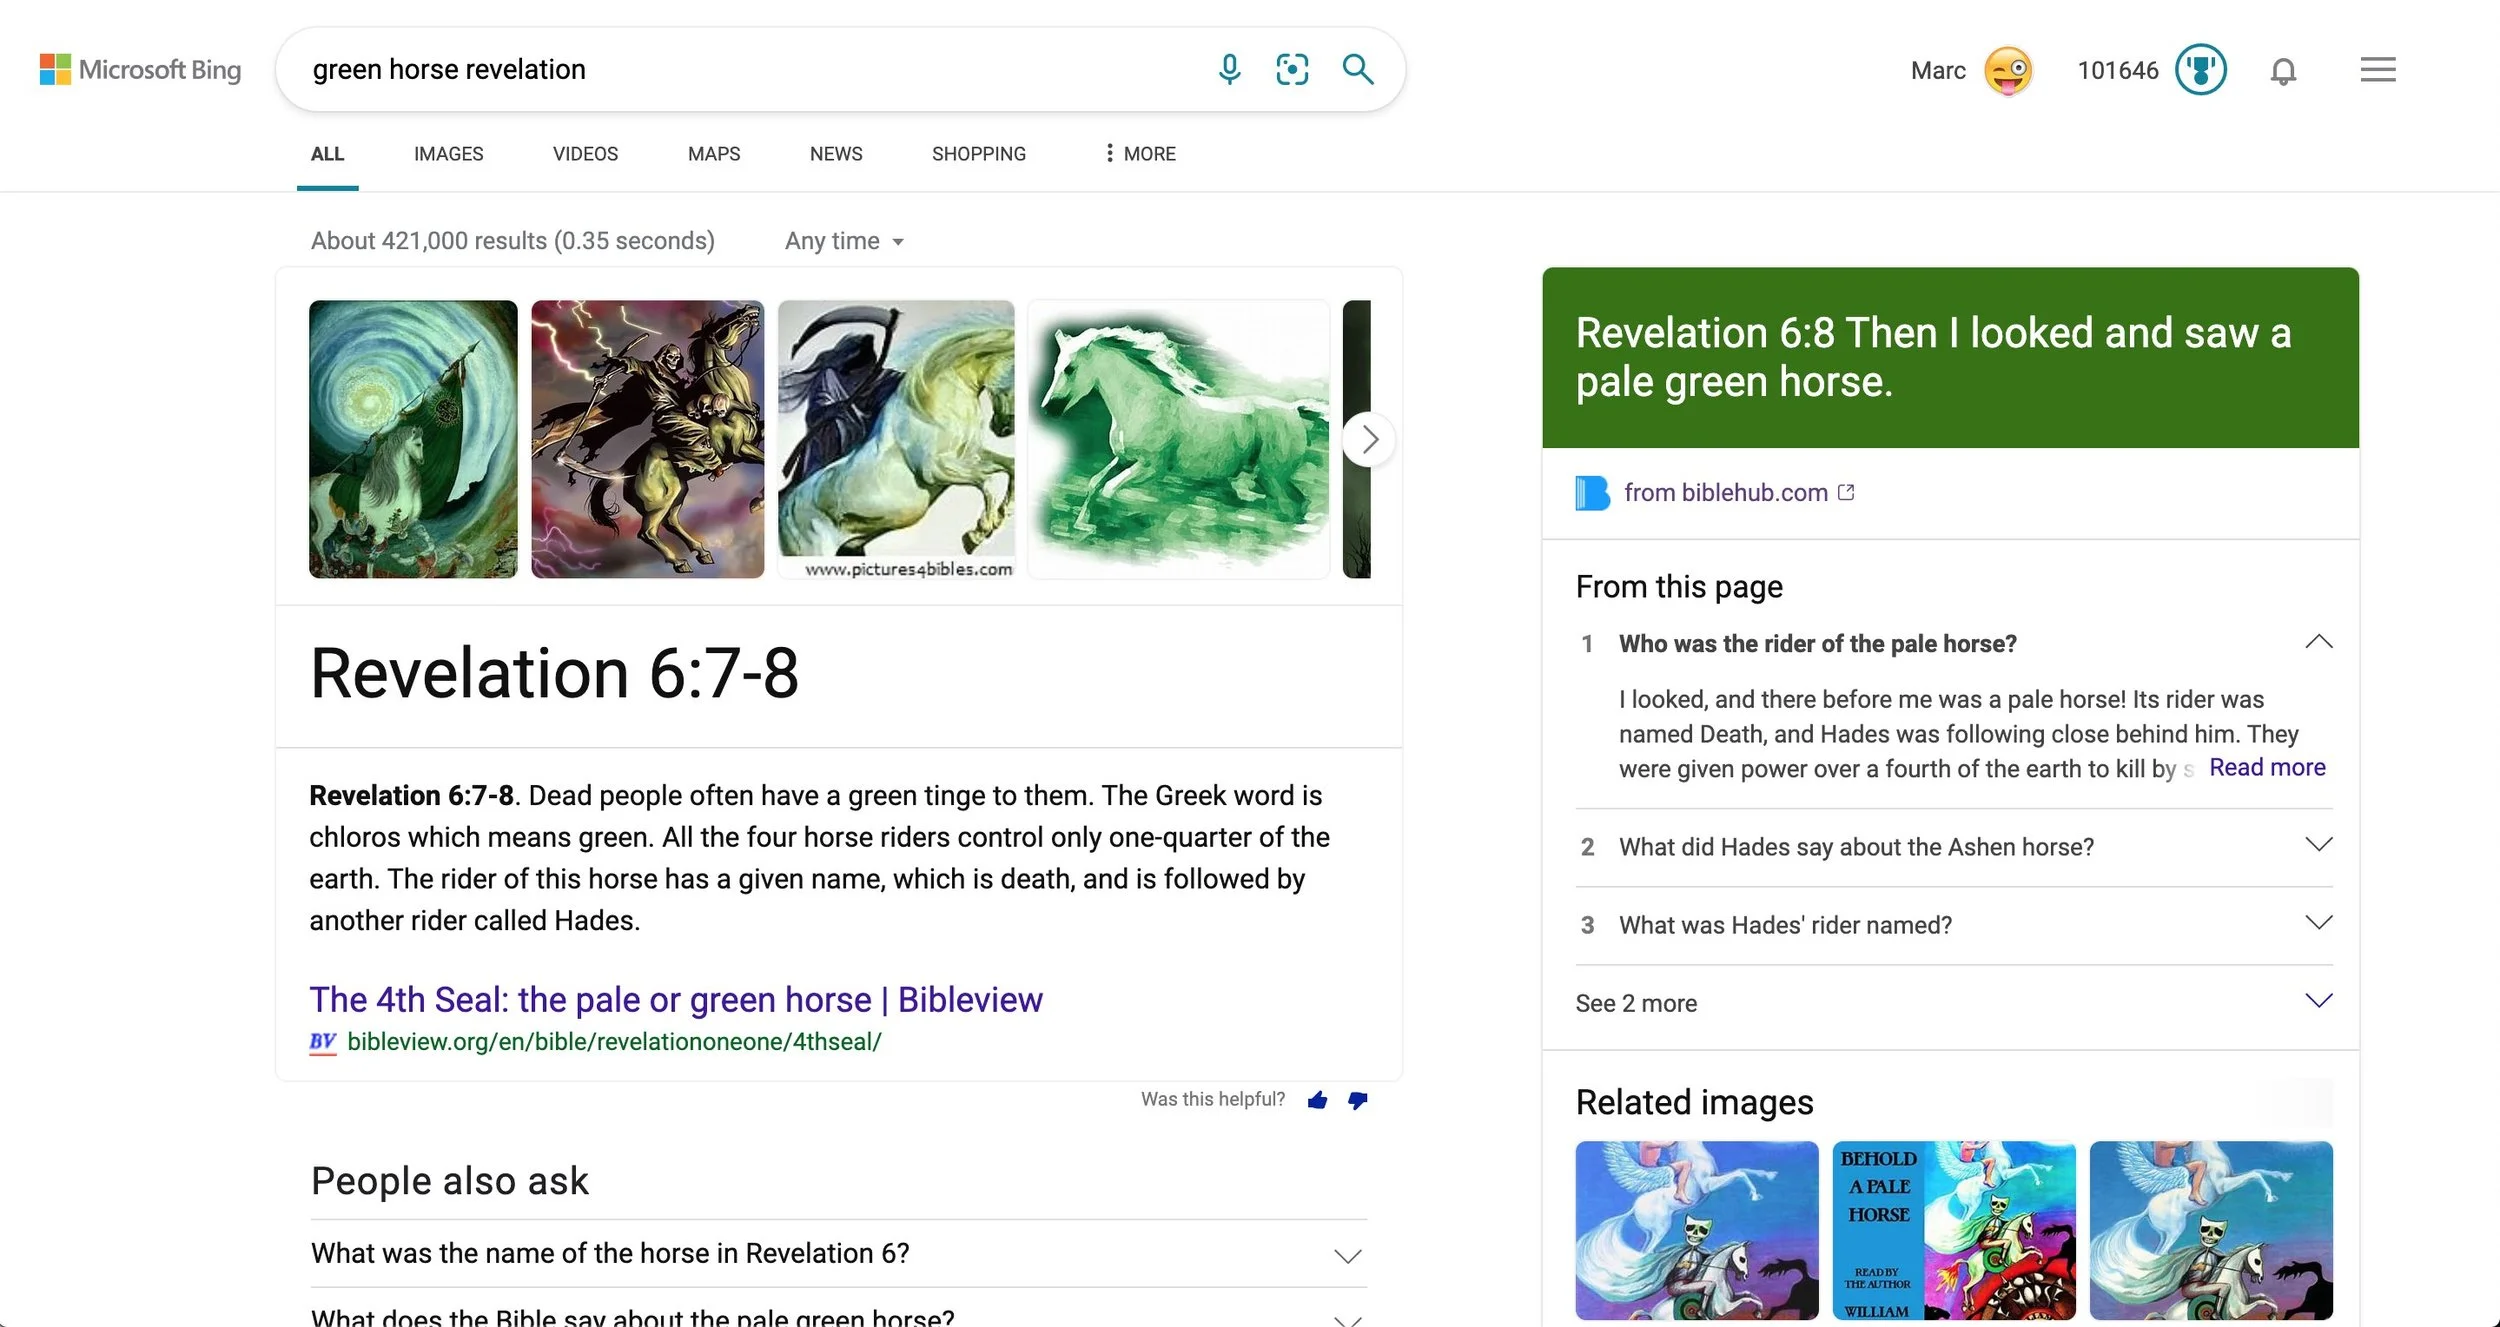Open the Any time filter dropdown
This screenshot has width=2500, height=1327.
[x=844, y=241]
